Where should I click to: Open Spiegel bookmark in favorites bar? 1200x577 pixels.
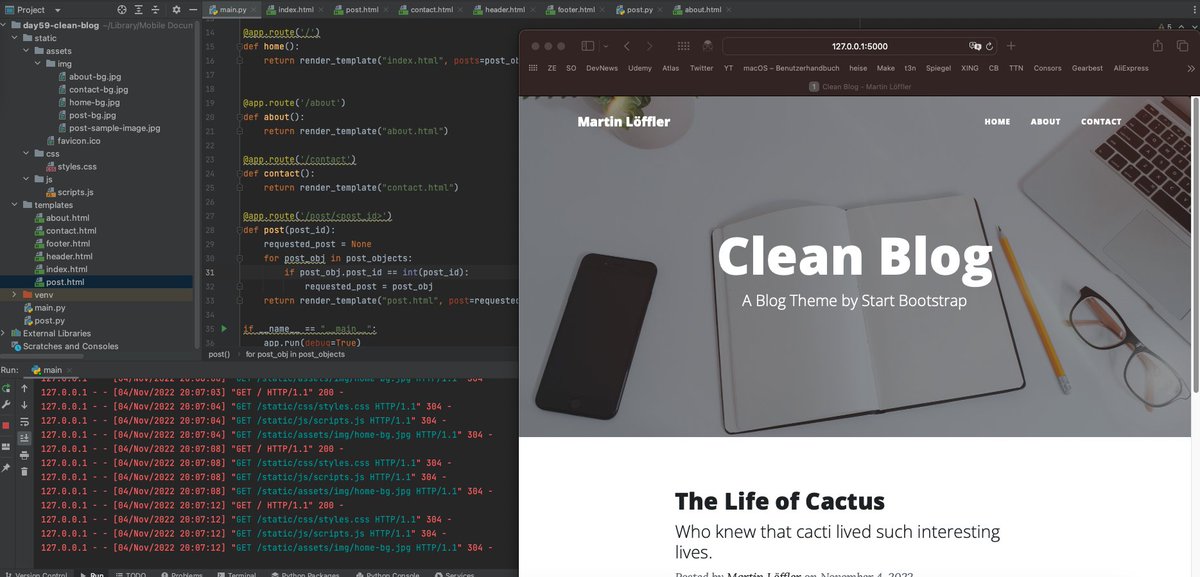pyautogui.click(x=938, y=68)
